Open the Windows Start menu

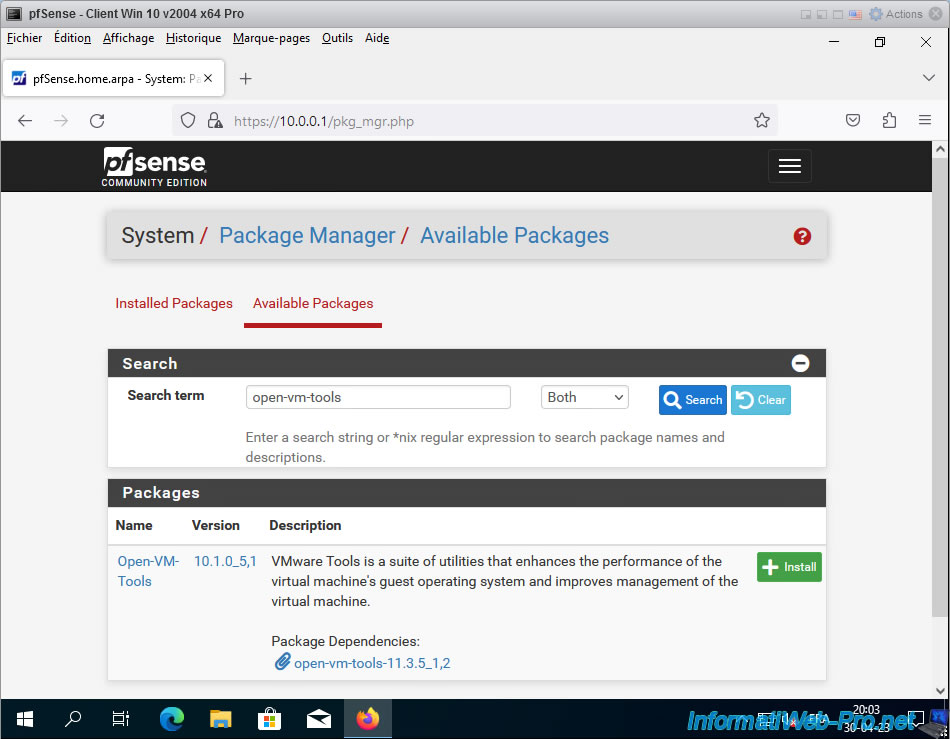[x=25, y=719]
